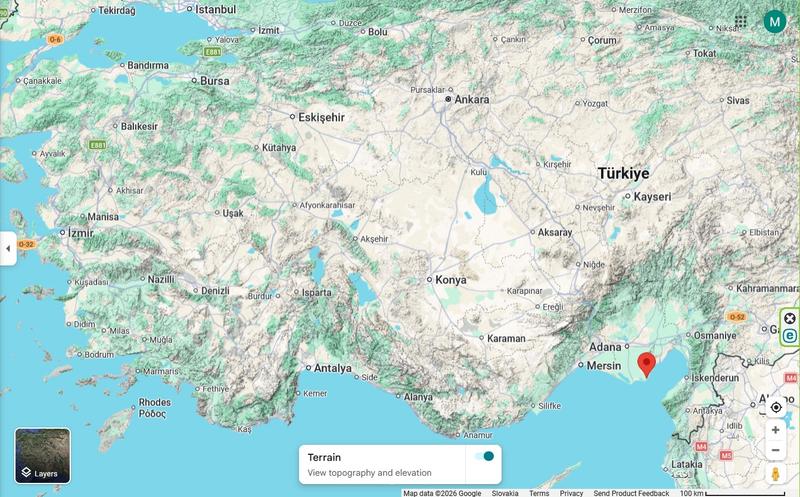Click the Yozgat city label
The width and height of the screenshot is (800, 497).
tap(595, 104)
